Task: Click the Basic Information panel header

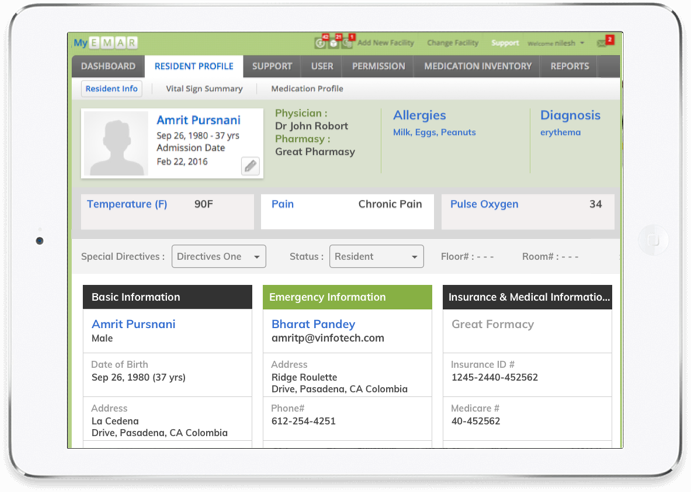Action: [167, 297]
